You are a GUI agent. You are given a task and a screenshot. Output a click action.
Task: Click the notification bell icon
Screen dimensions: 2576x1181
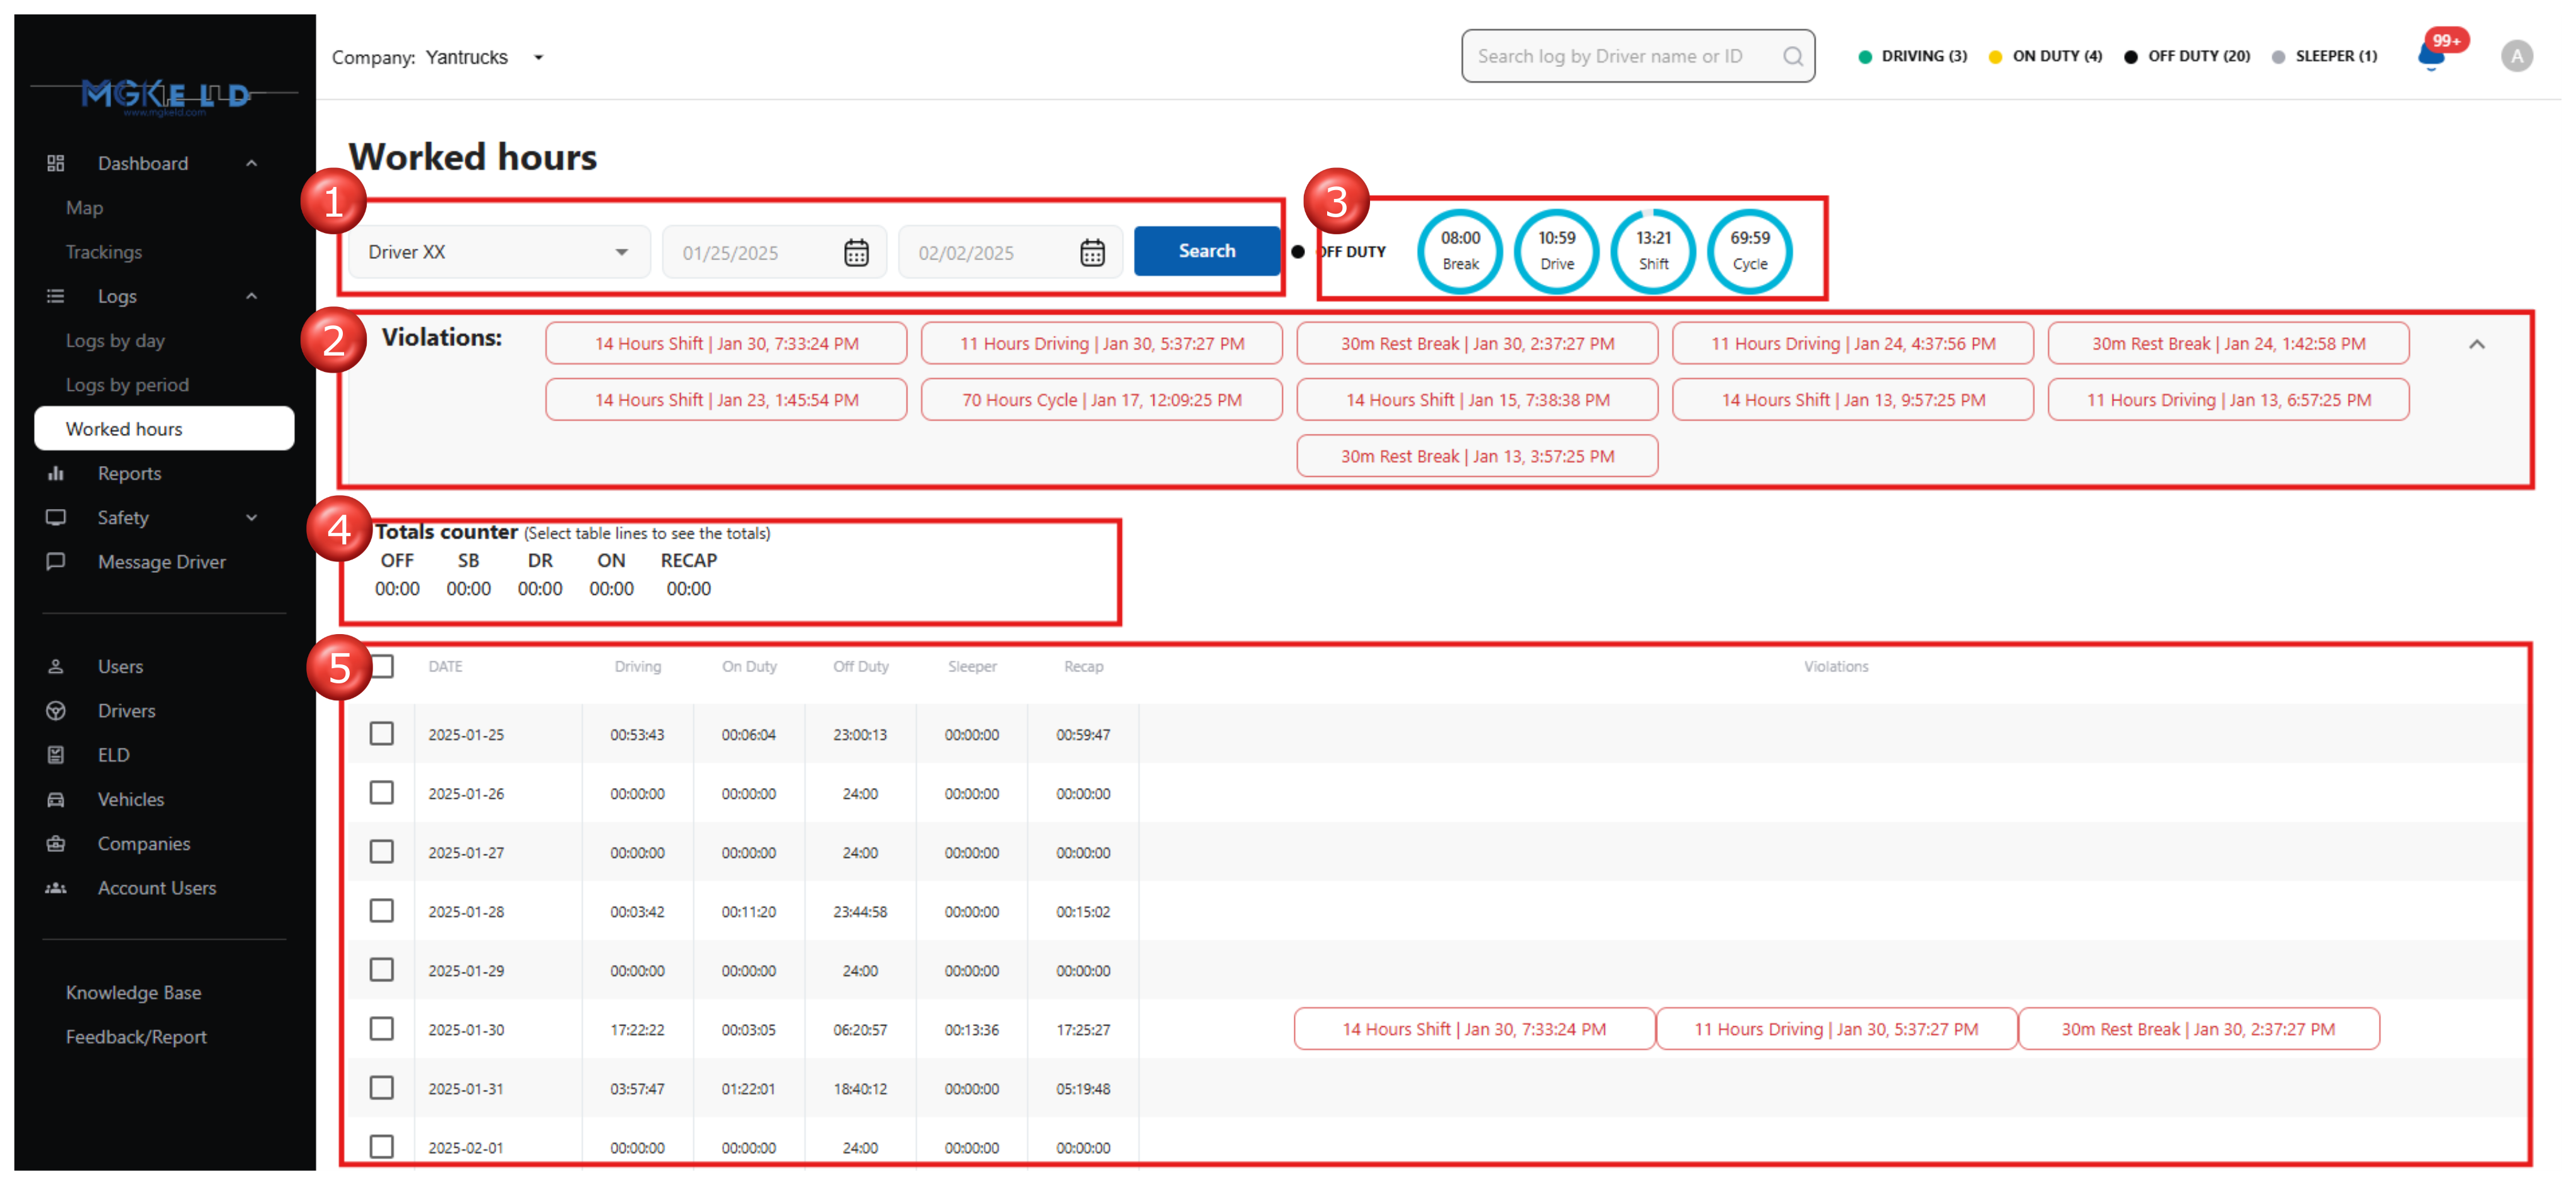coord(2431,56)
